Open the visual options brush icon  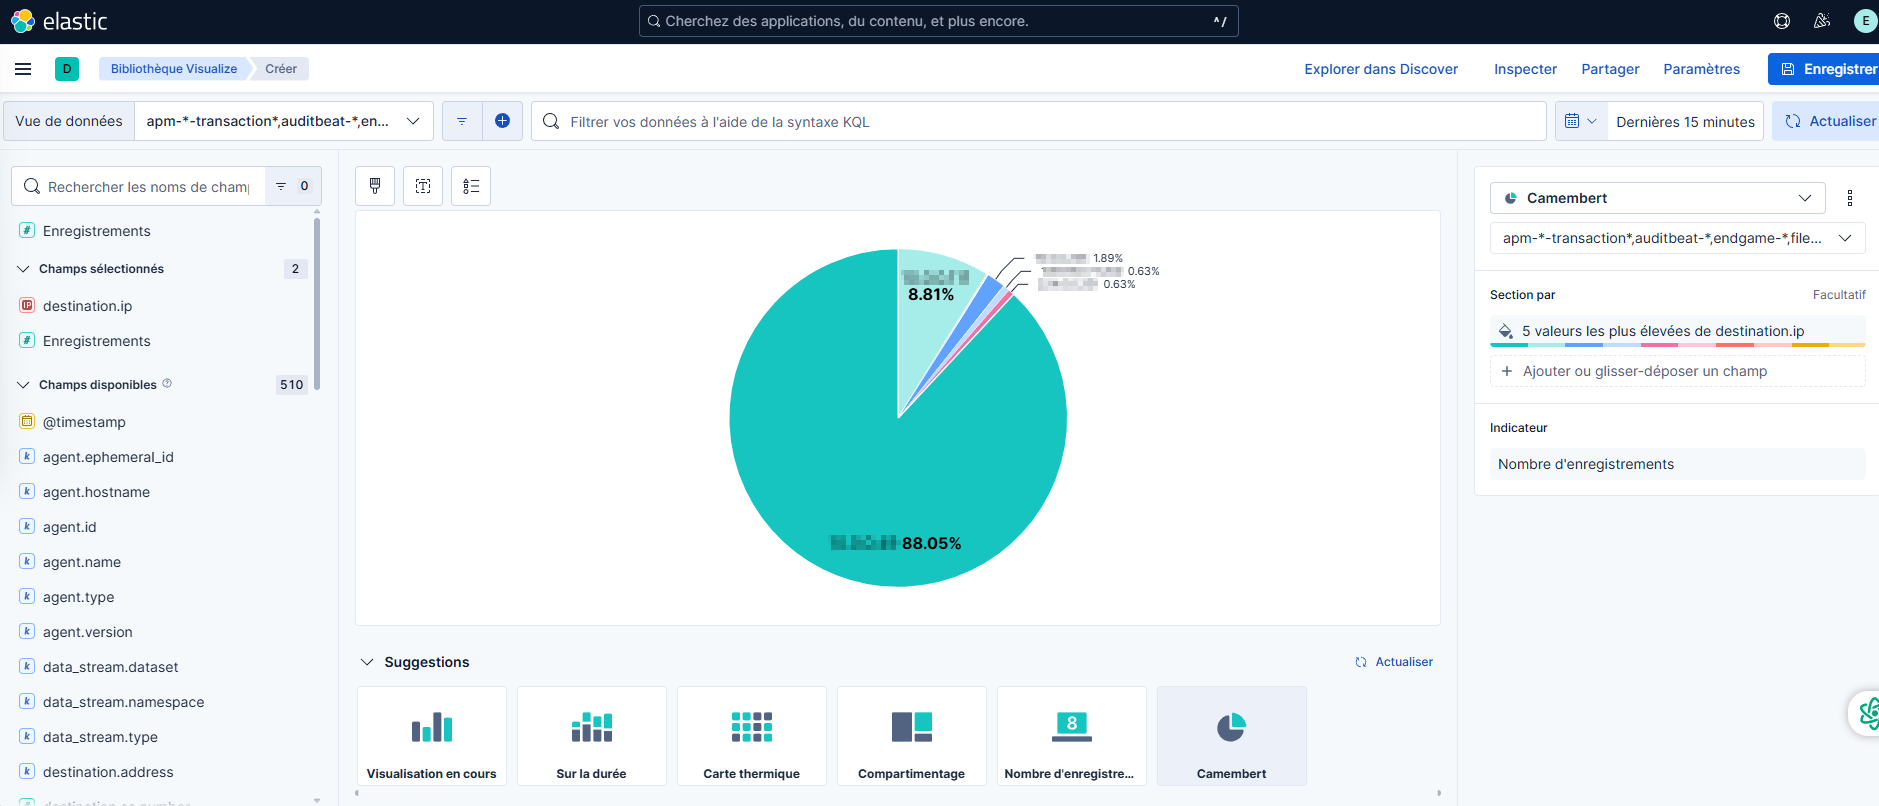tap(375, 186)
